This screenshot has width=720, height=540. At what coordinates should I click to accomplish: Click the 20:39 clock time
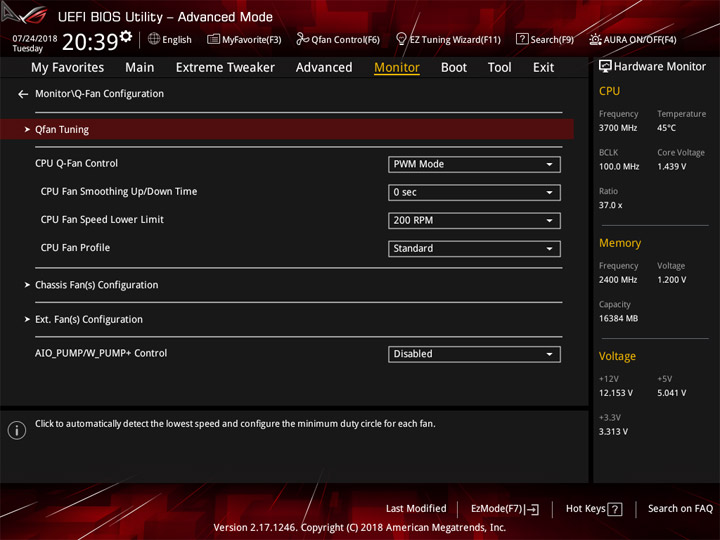90,42
